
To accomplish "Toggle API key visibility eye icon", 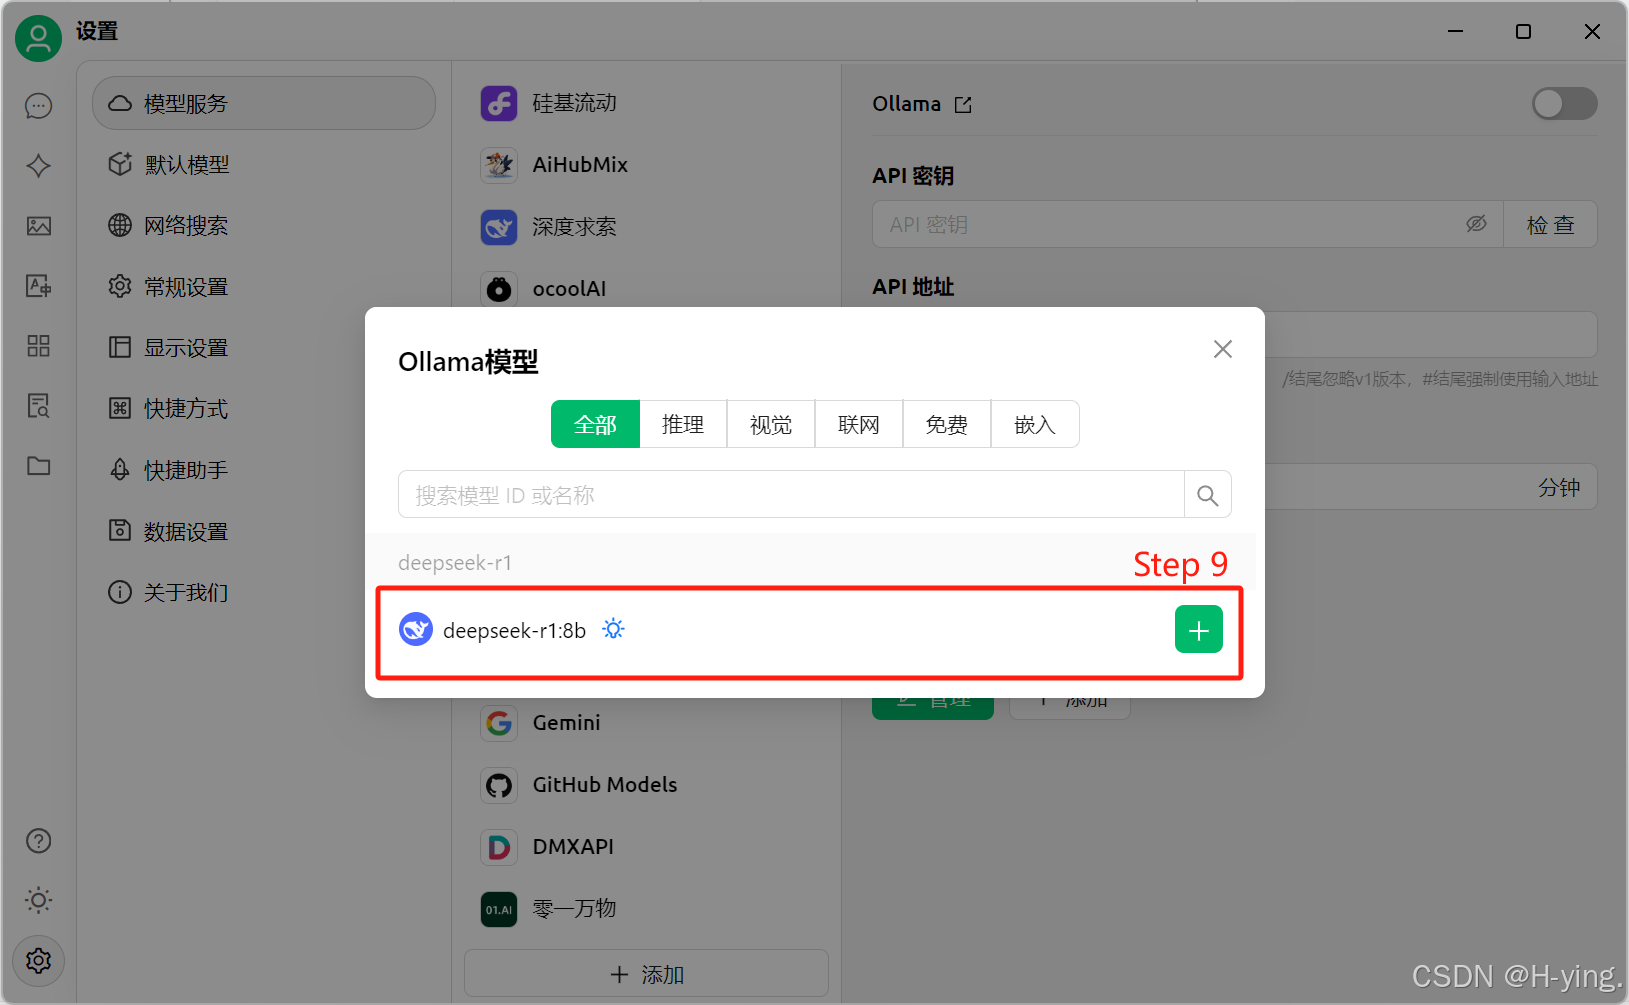I will click(x=1476, y=224).
